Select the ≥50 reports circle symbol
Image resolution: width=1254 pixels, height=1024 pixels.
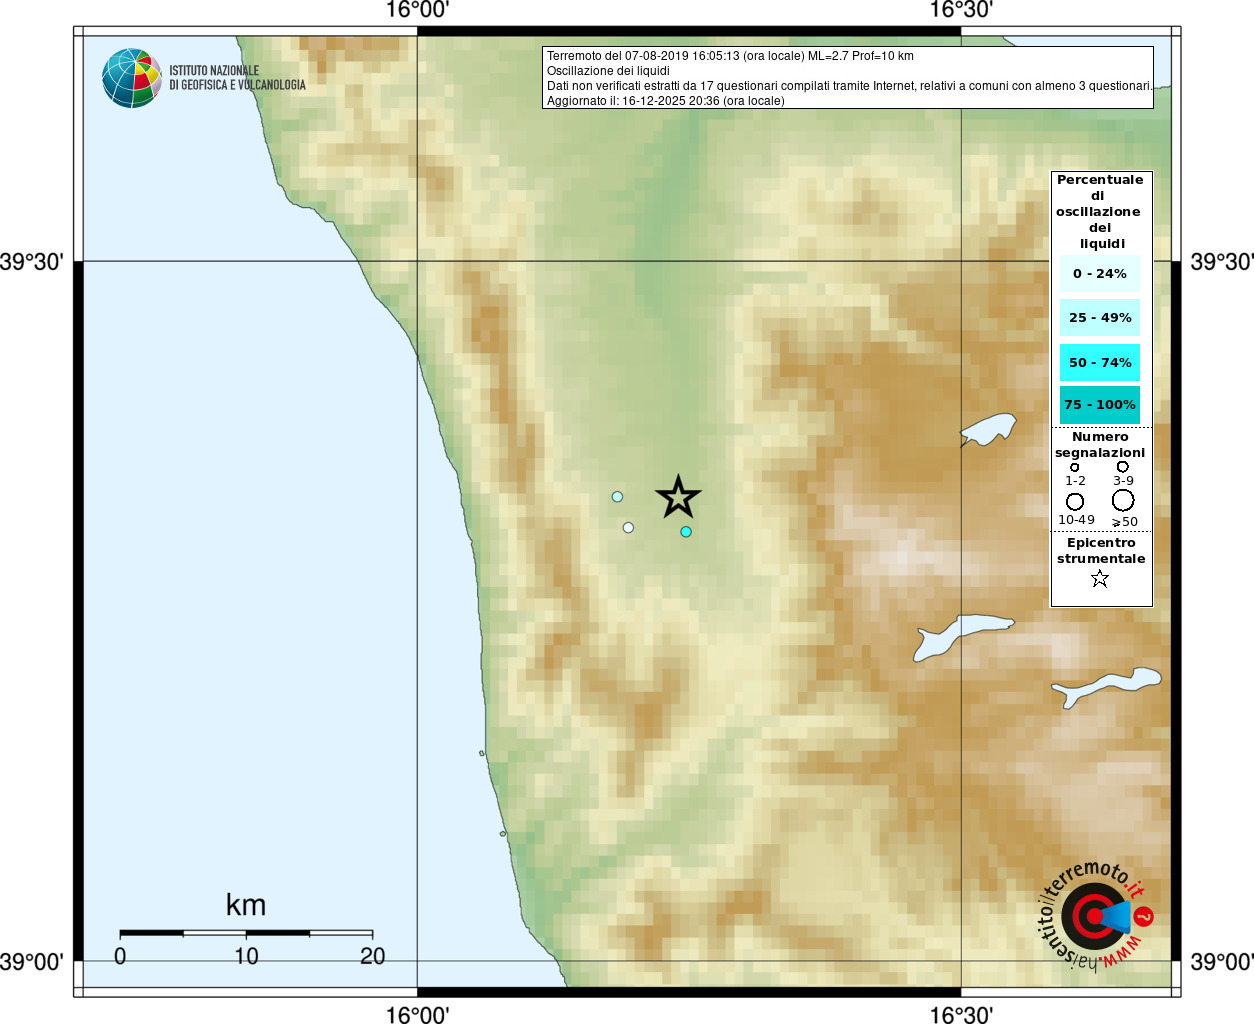pos(1123,500)
